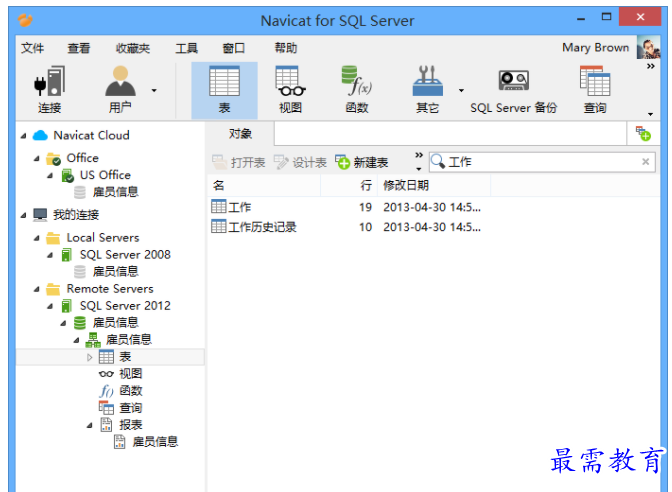Click the 设计表 button
Image resolution: width=672 pixels, height=492 pixels.
[x=300, y=162]
